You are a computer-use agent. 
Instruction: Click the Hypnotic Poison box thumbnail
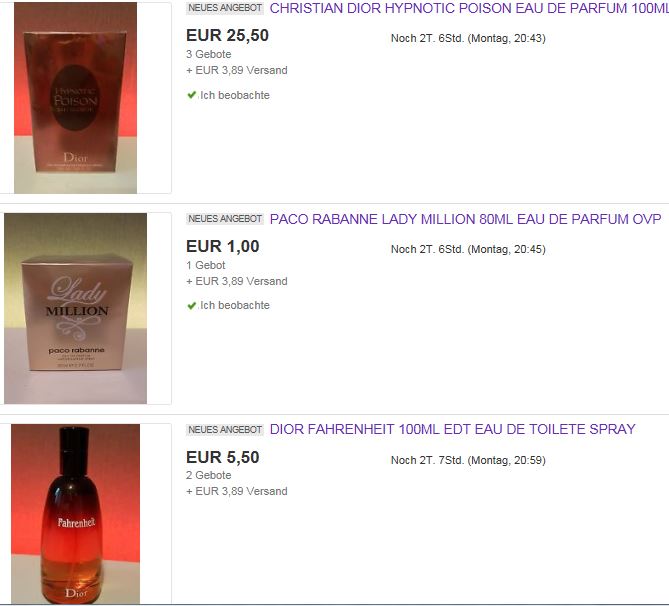[76, 98]
